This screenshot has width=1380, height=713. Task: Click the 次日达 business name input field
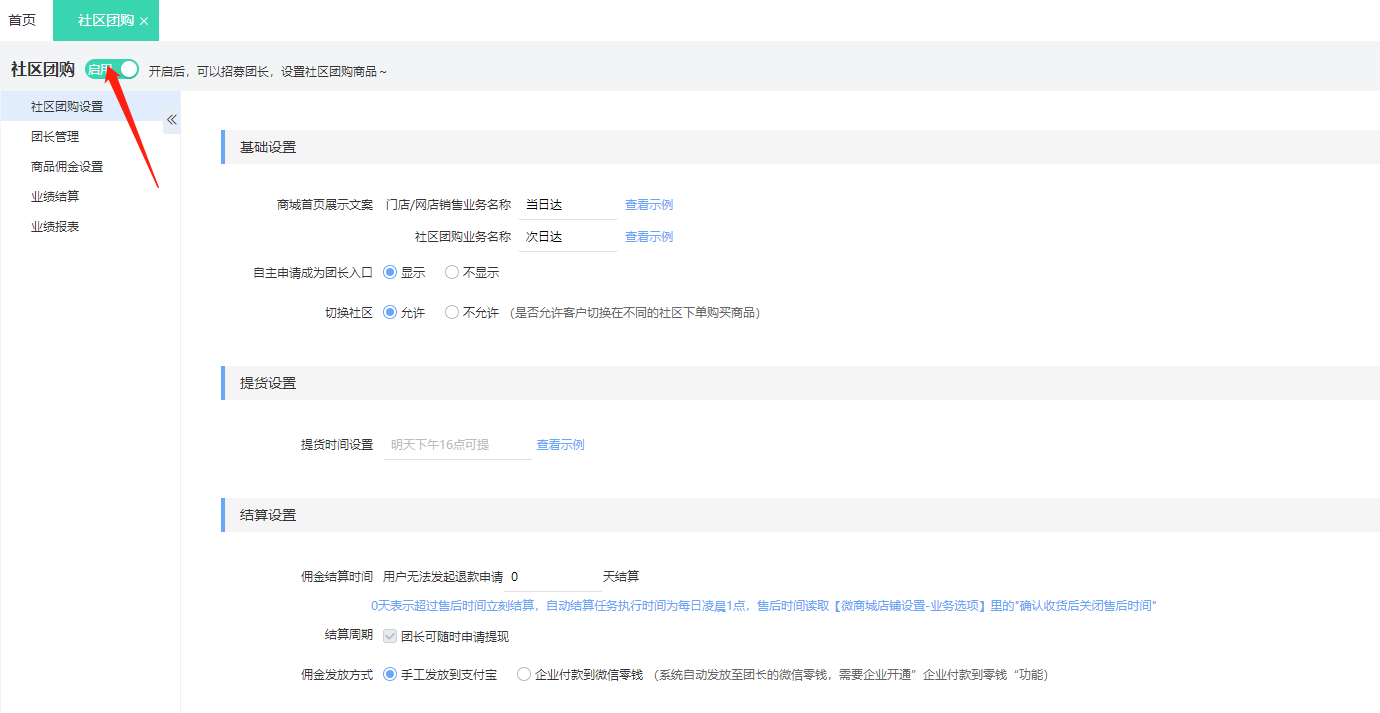pyautogui.click(x=567, y=236)
